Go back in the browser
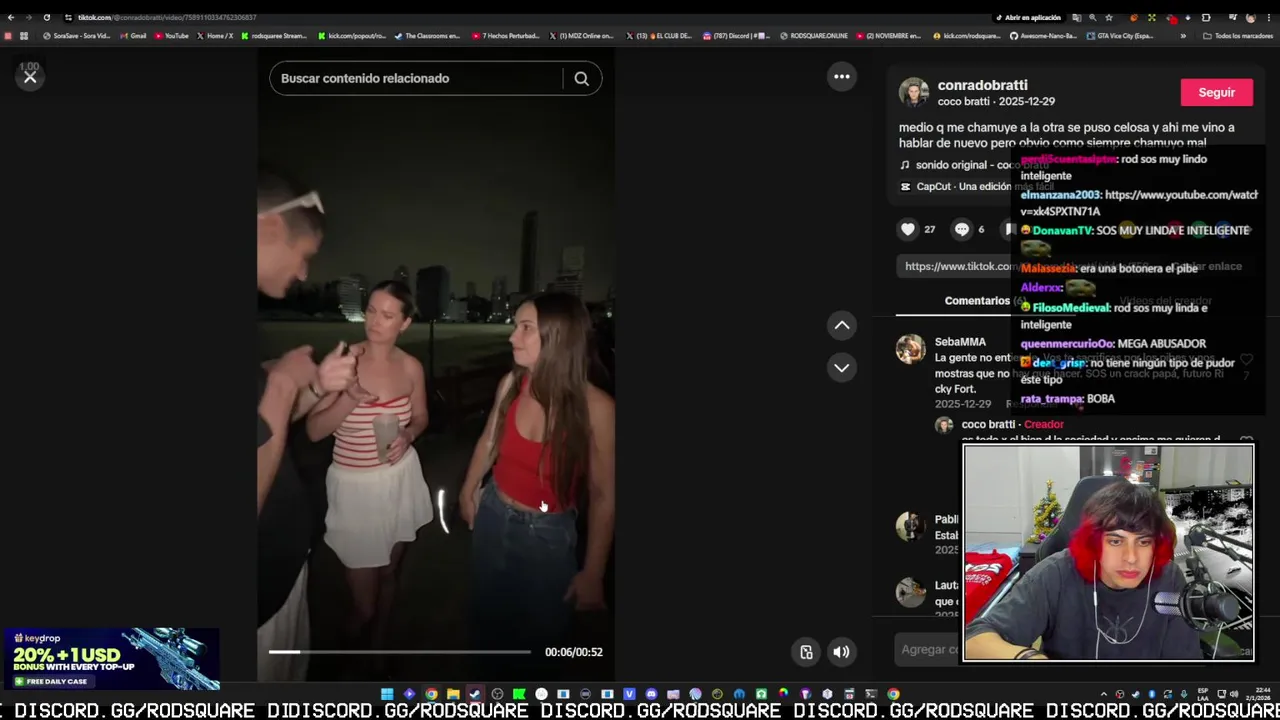Screen dimensions: 1280x720 click(x=11, y=17)
